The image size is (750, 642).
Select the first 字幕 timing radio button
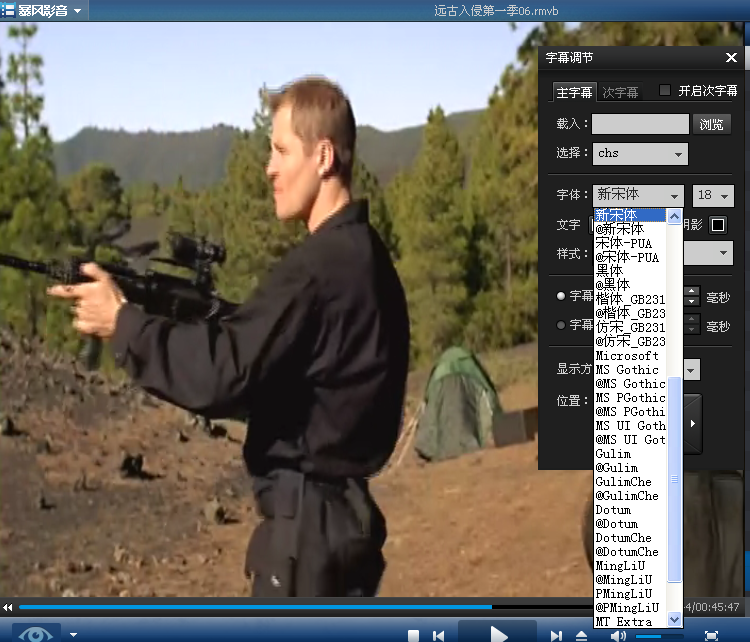point(561,297)
